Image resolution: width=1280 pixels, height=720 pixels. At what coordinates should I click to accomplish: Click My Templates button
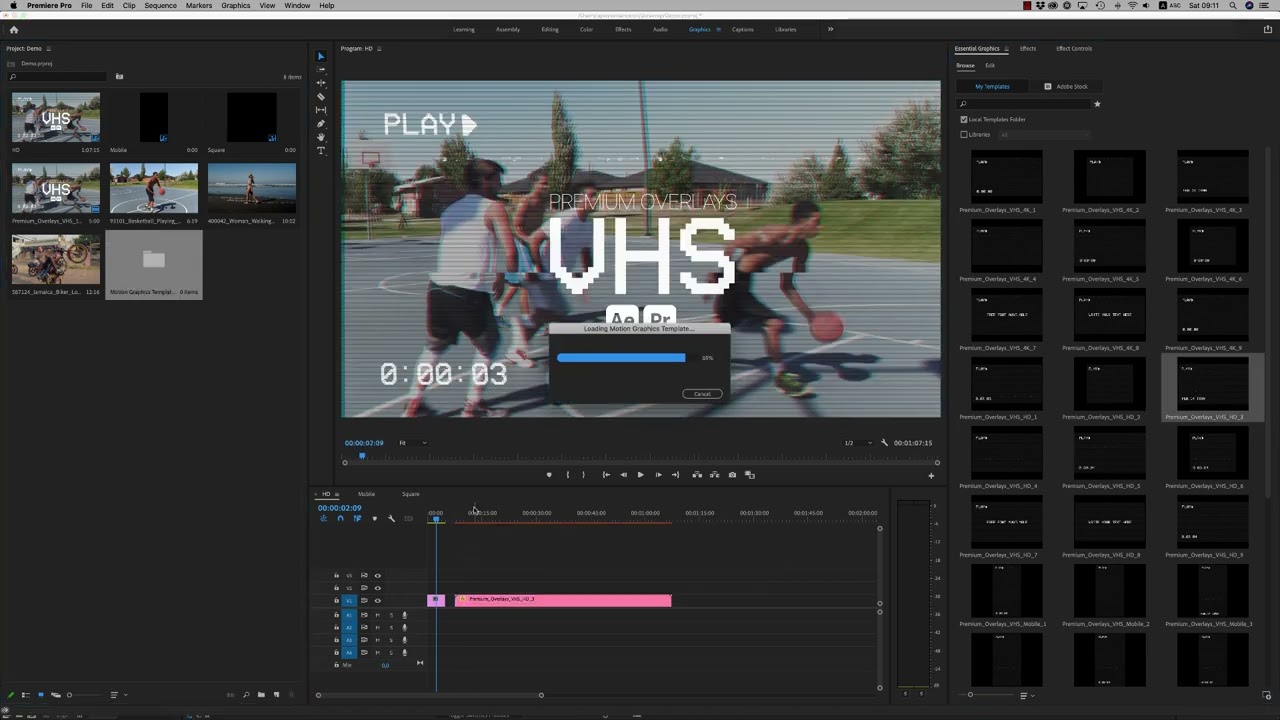[x=992, y=86]
